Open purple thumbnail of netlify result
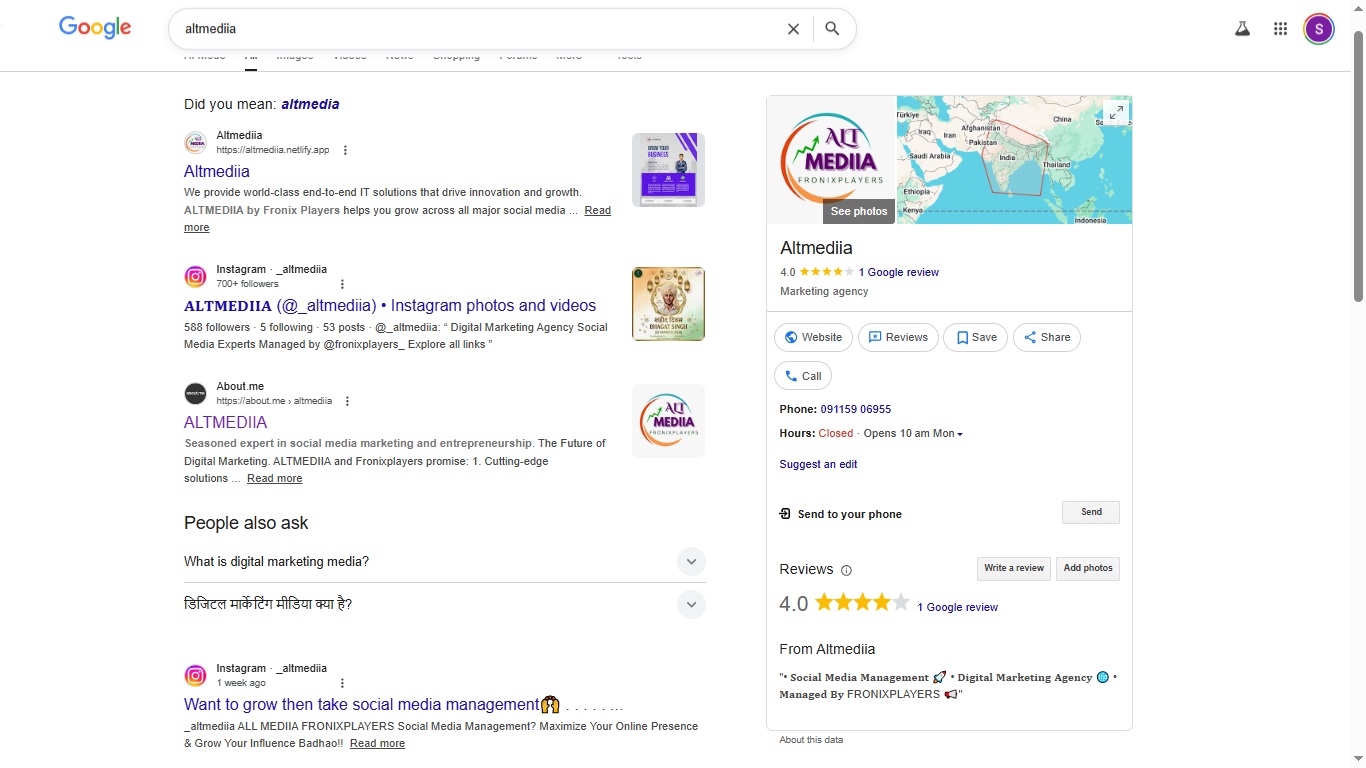This screenshot has width=1366, height=768. coord(668,170)
